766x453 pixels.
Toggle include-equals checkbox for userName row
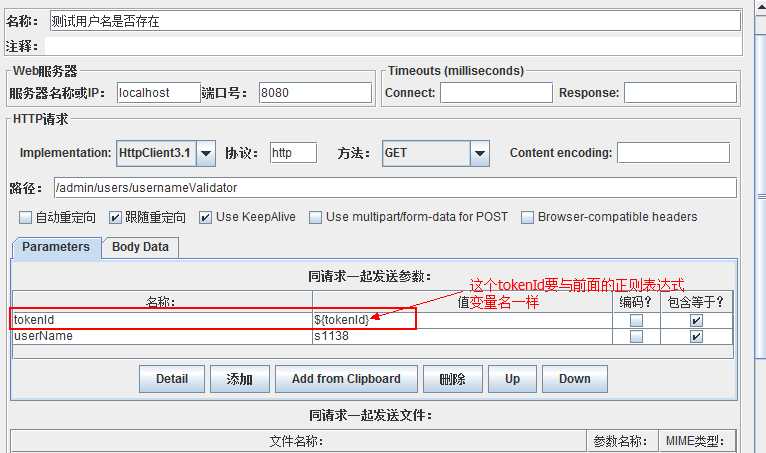tap(696, 336)
